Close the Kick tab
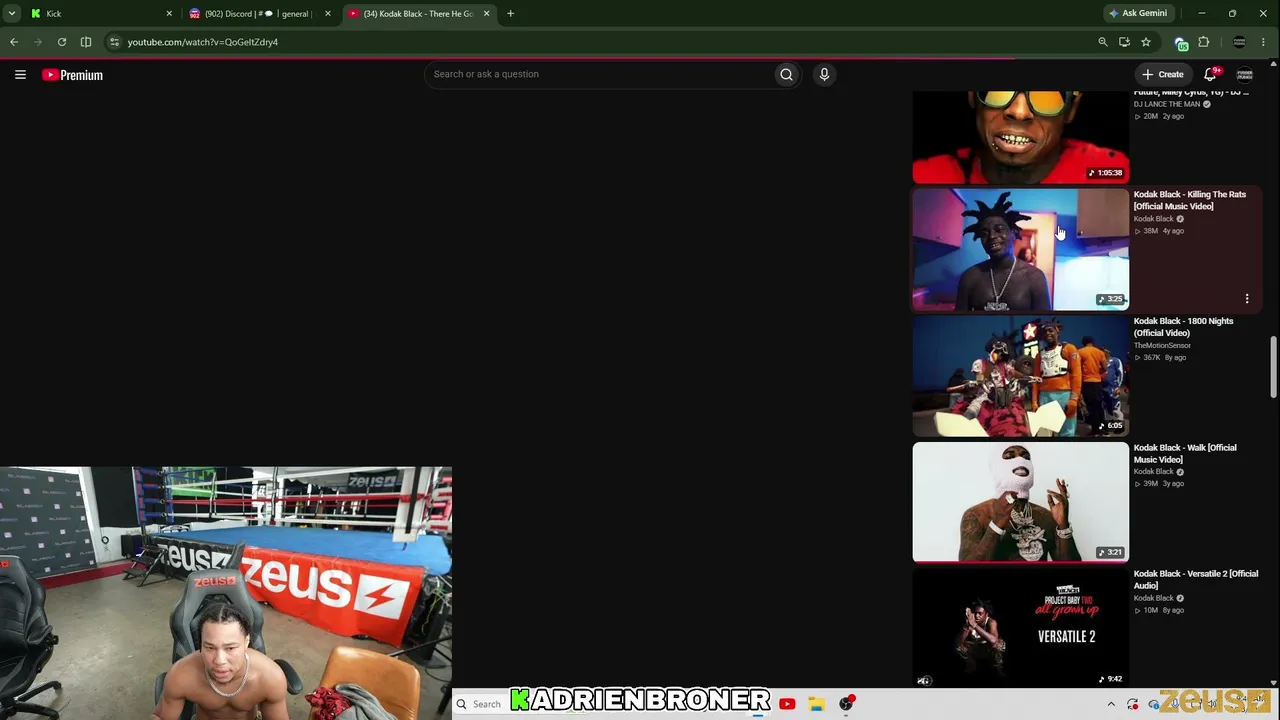 [x=169, y=14]
